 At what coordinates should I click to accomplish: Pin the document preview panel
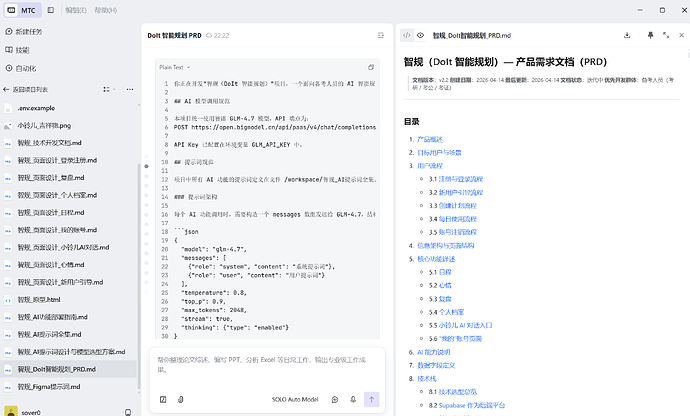(650, 35)
